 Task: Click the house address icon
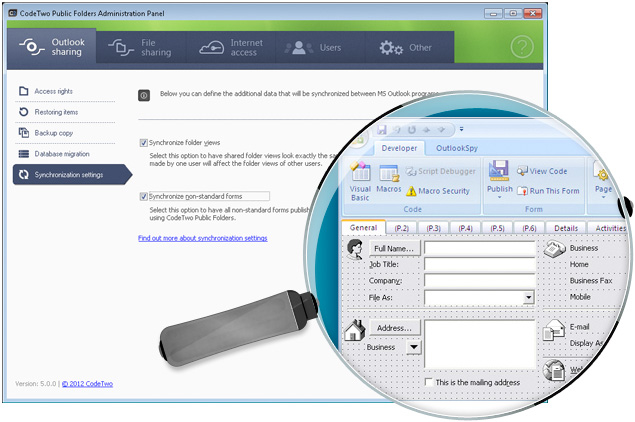354,329
